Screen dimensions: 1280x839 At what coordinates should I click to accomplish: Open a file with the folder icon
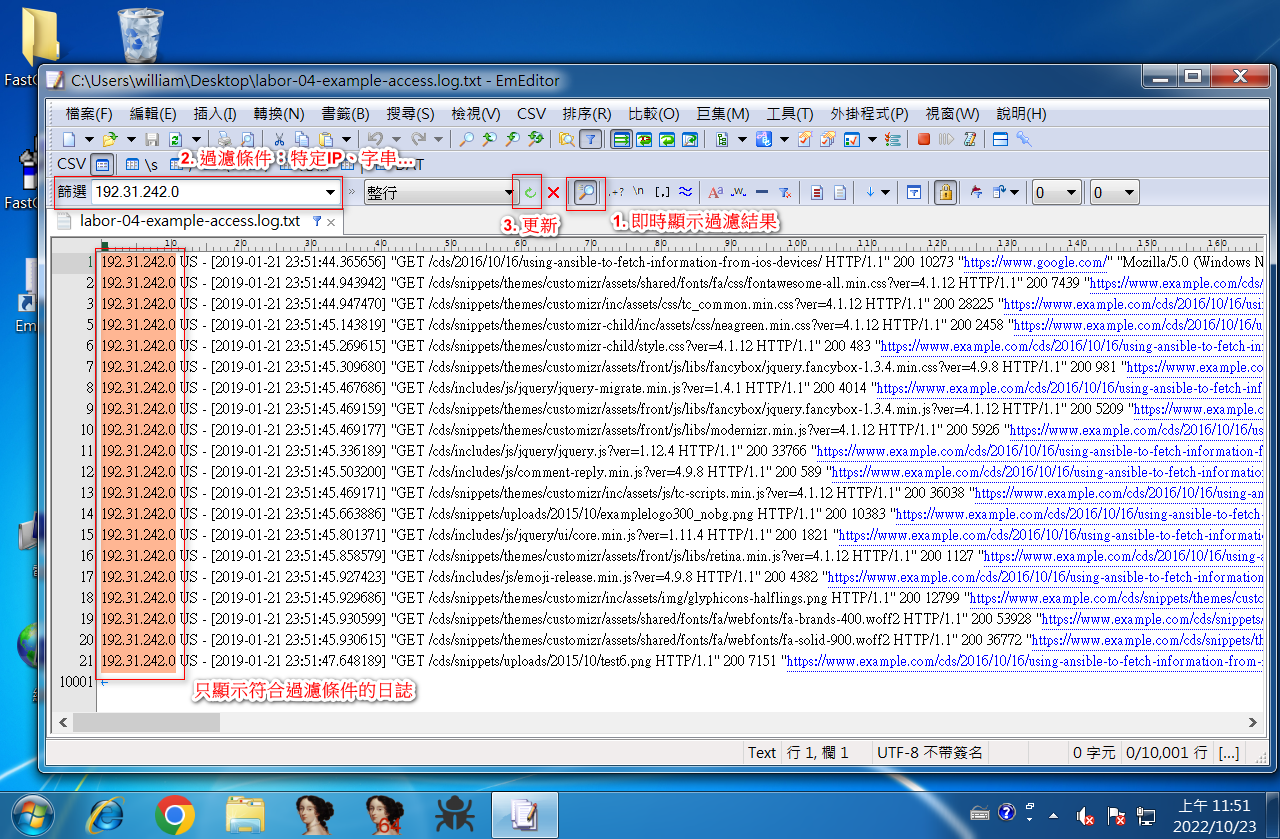(110, 139)
